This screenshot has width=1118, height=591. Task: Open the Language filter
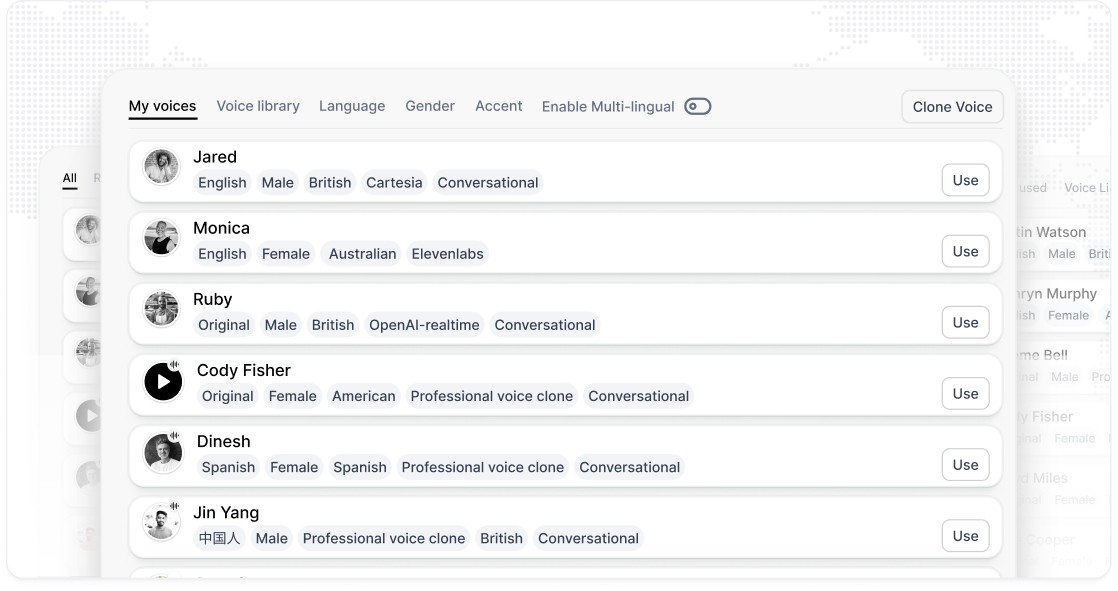click(x=352, y=106)
